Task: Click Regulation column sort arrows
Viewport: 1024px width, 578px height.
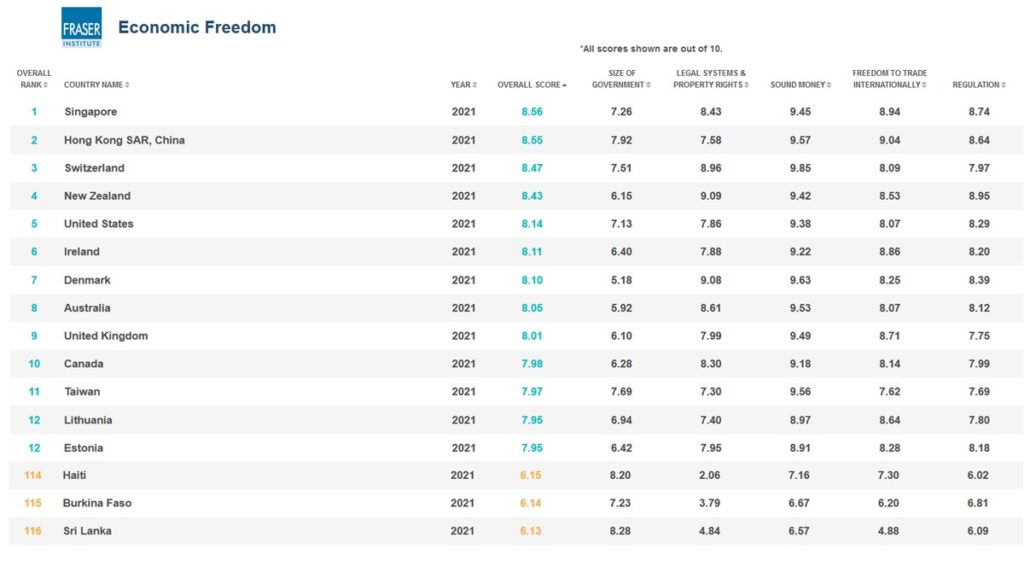Action: click(1003, 85)
